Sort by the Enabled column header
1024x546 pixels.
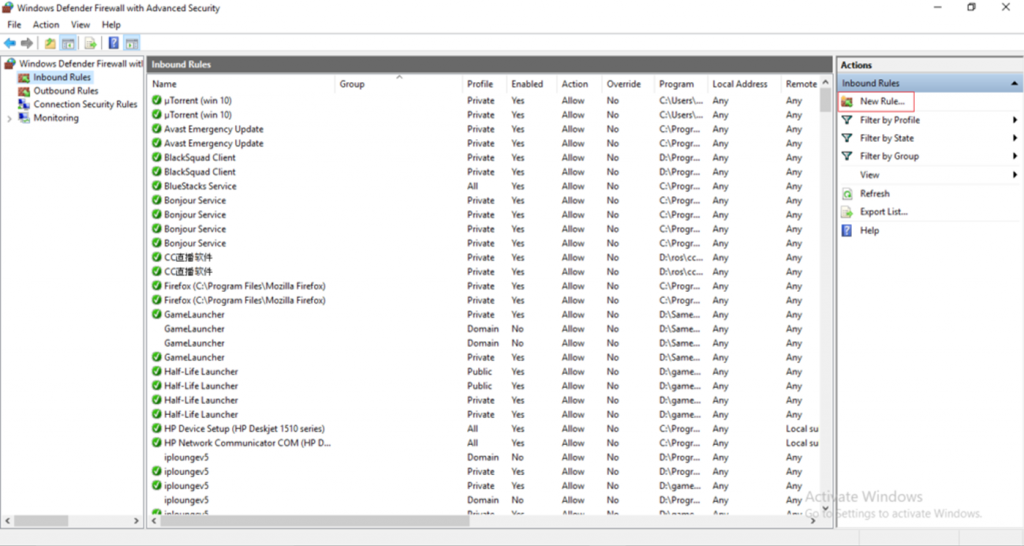click(x=527, y=84)
